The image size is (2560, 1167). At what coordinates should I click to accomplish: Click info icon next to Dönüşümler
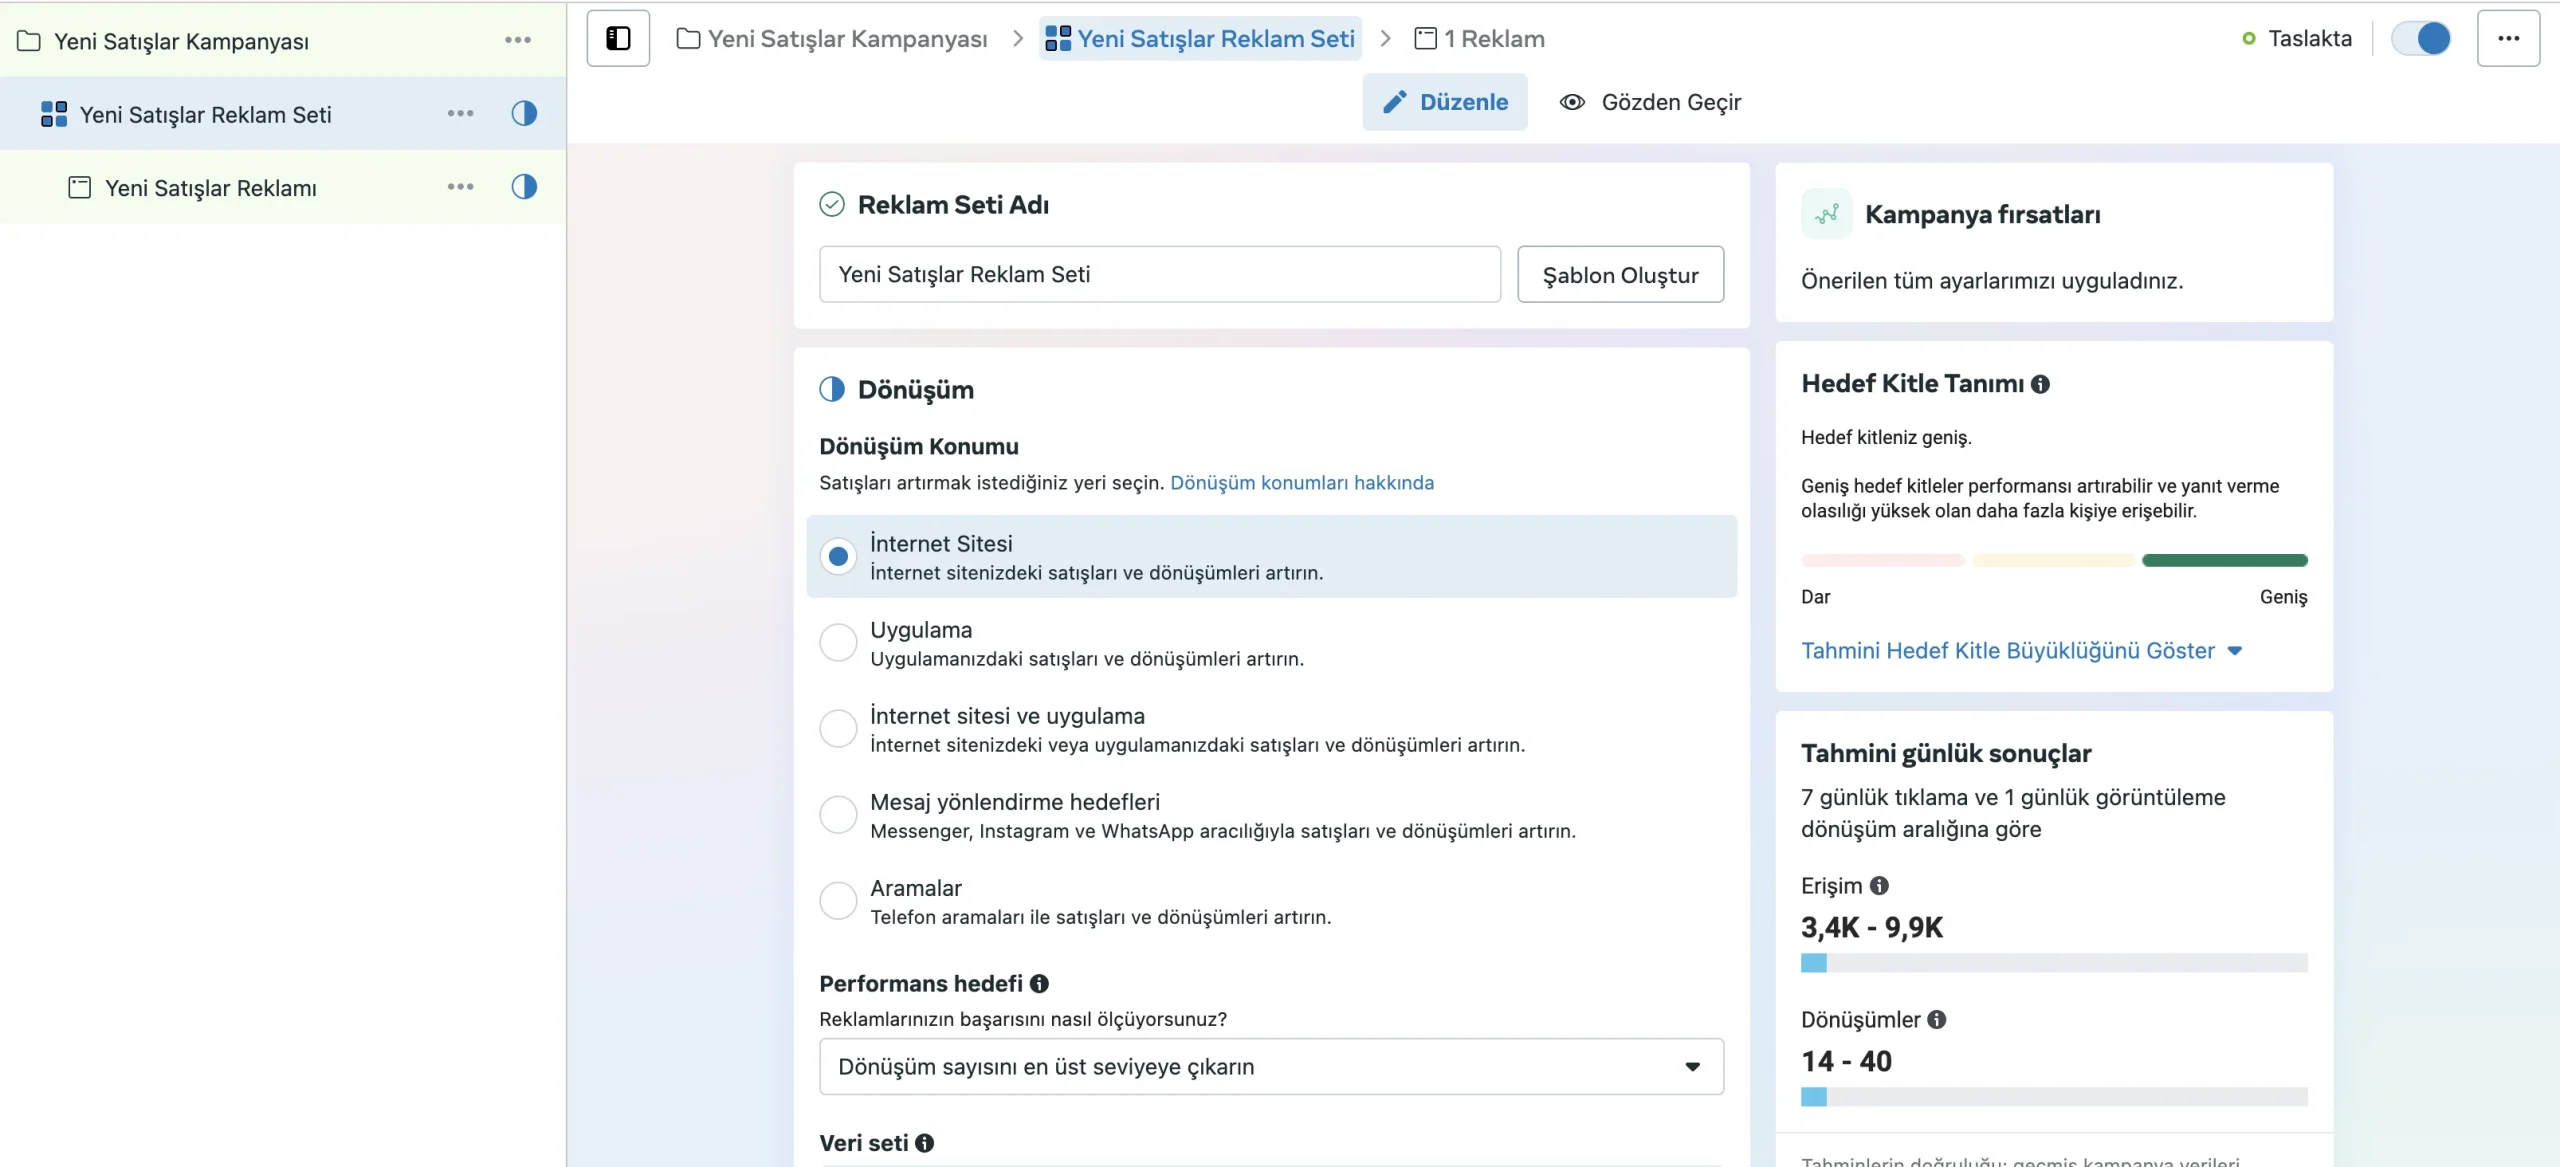(x=1937, y=1020)
